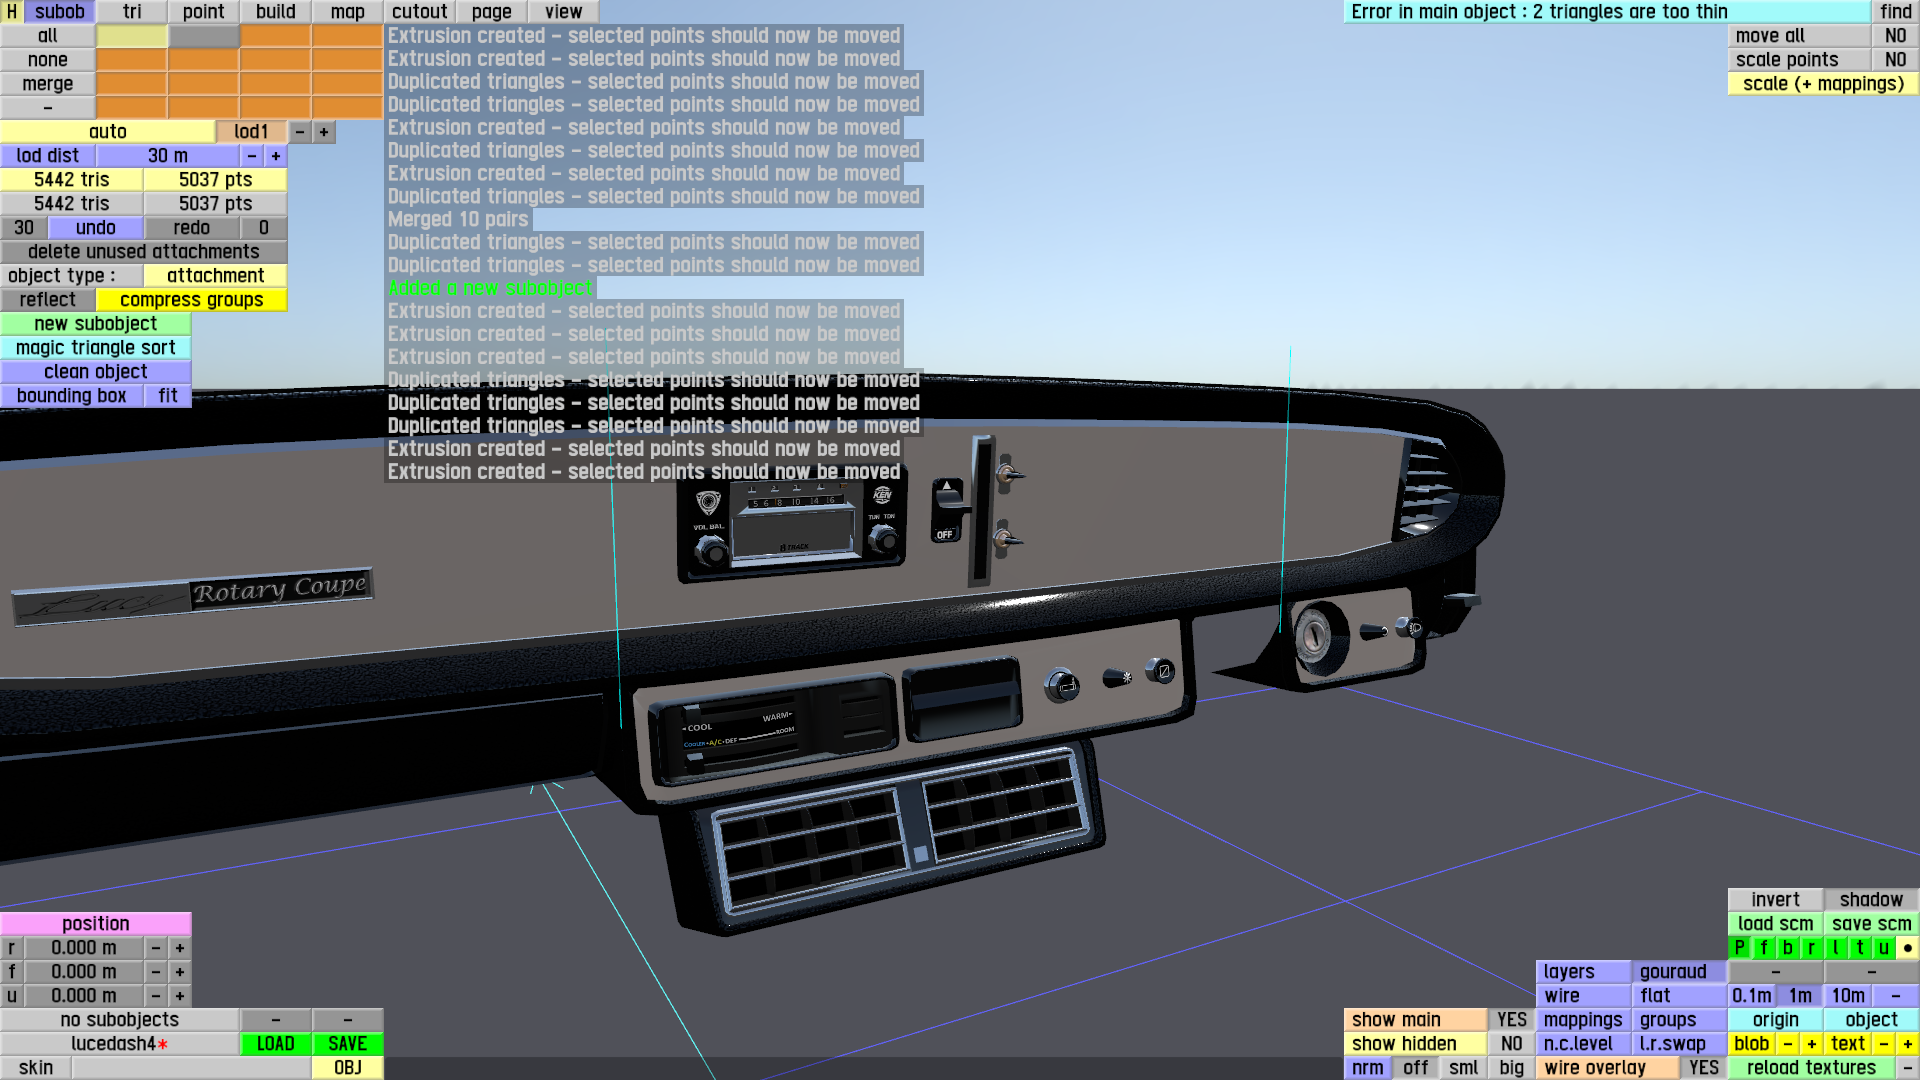Click the green P view button

point(1739,948)
